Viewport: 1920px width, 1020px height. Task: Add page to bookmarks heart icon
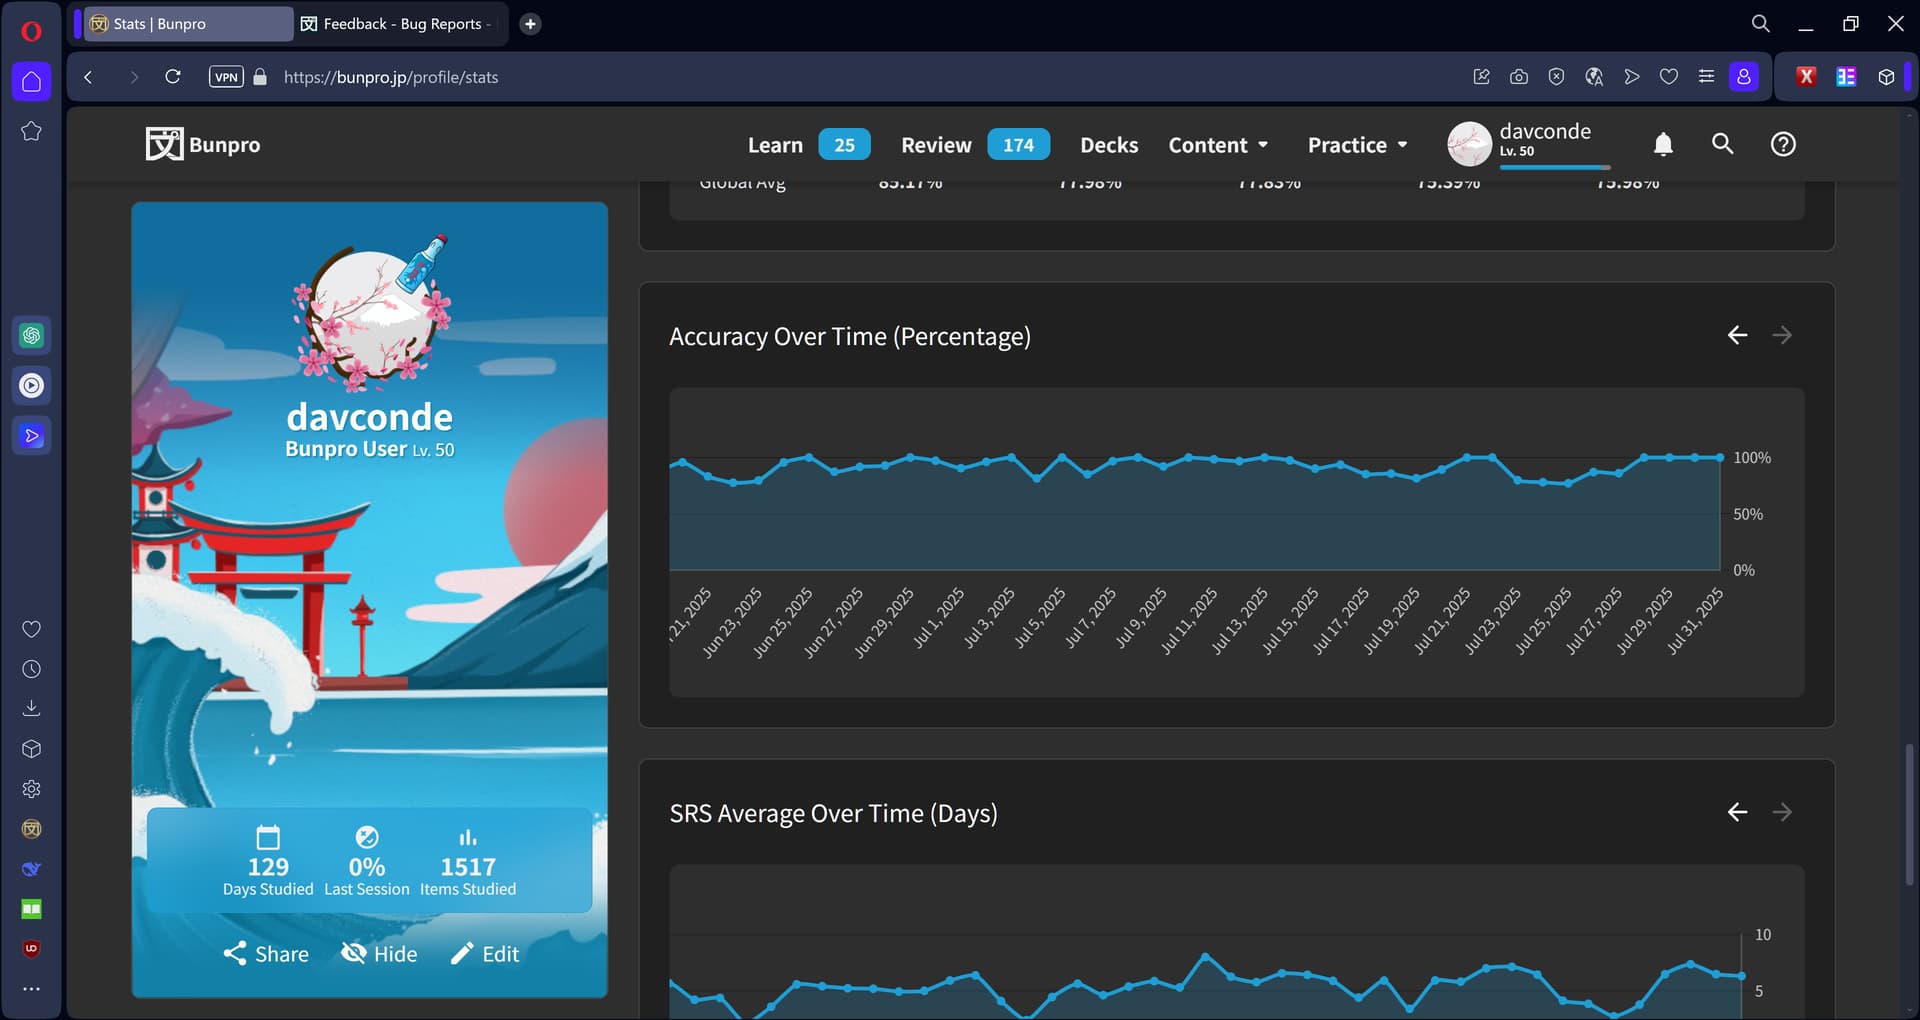click(1669, 77)
